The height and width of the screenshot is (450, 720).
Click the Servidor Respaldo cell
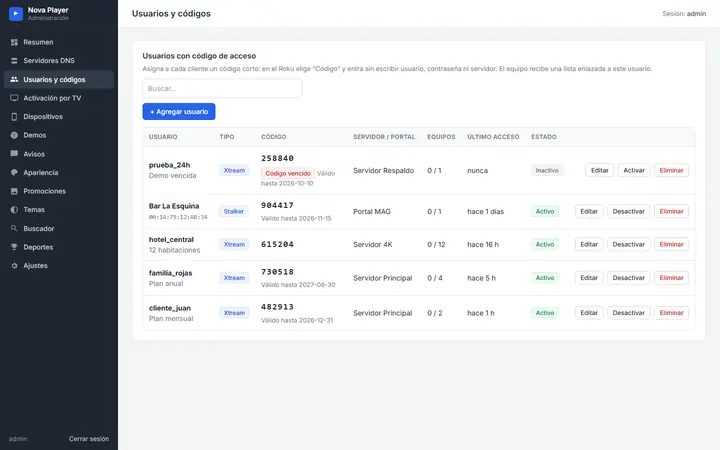pos(383,170)
